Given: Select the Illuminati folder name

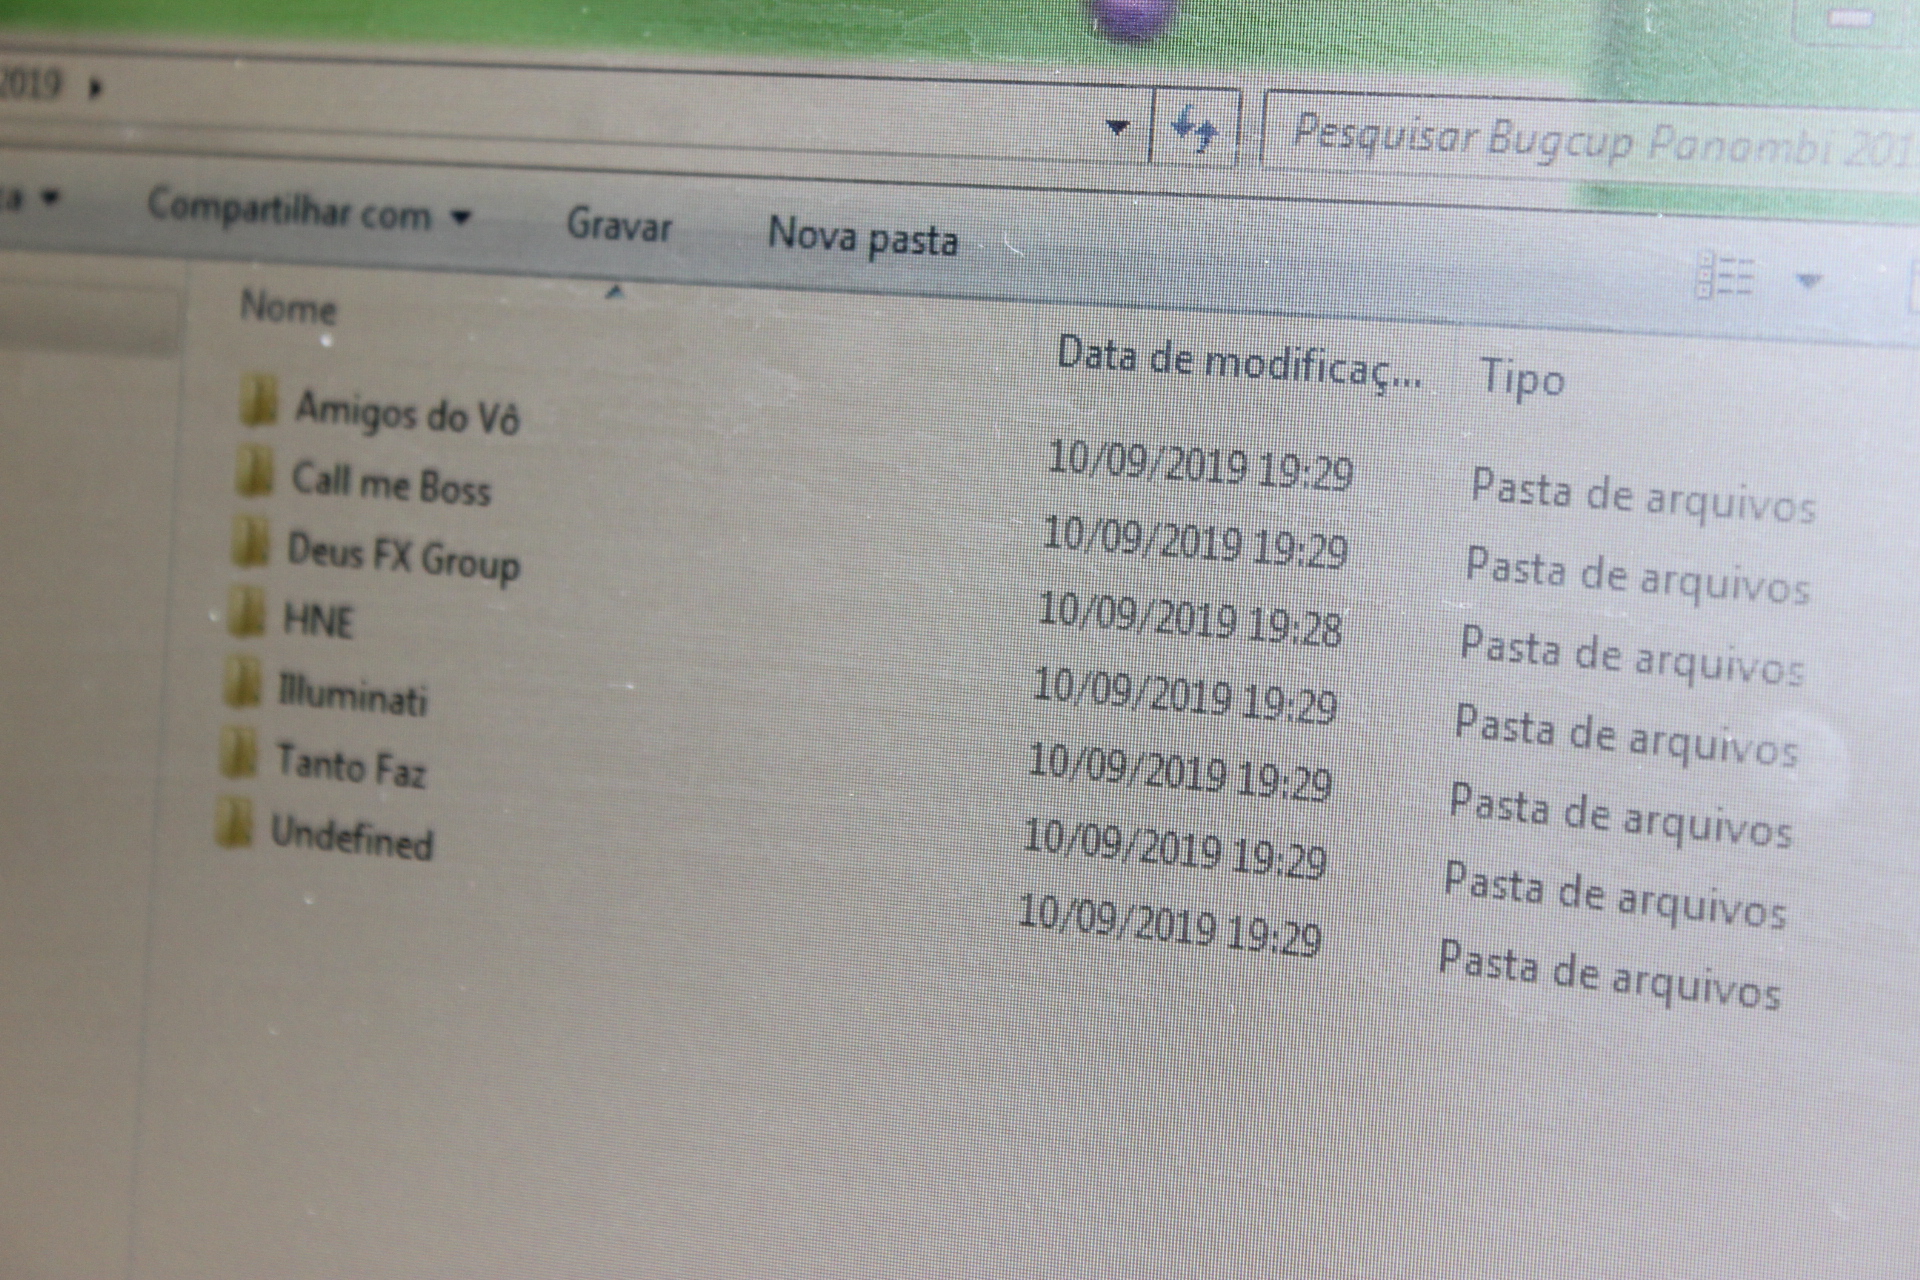Looking at the screenshot, I should (352, 694).
